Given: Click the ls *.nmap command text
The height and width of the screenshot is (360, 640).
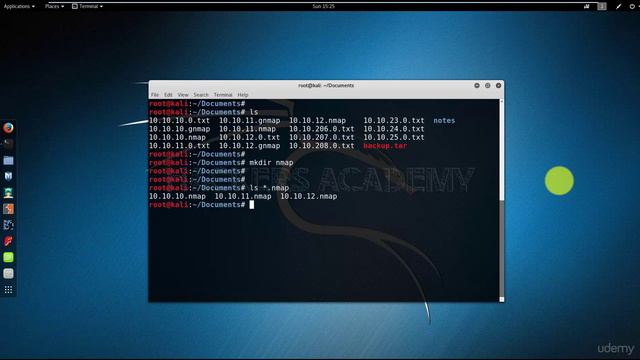Looking at the screenshot, I should (x=269, y=188).
